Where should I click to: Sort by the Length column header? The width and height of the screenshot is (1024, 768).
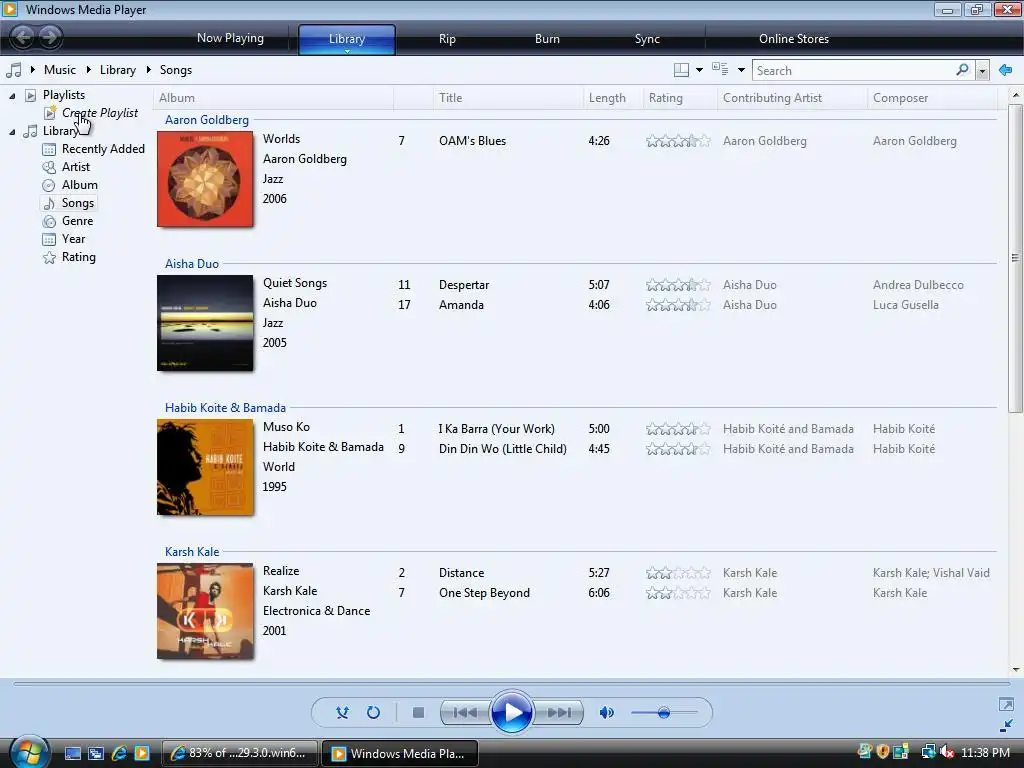coord(613,98)
